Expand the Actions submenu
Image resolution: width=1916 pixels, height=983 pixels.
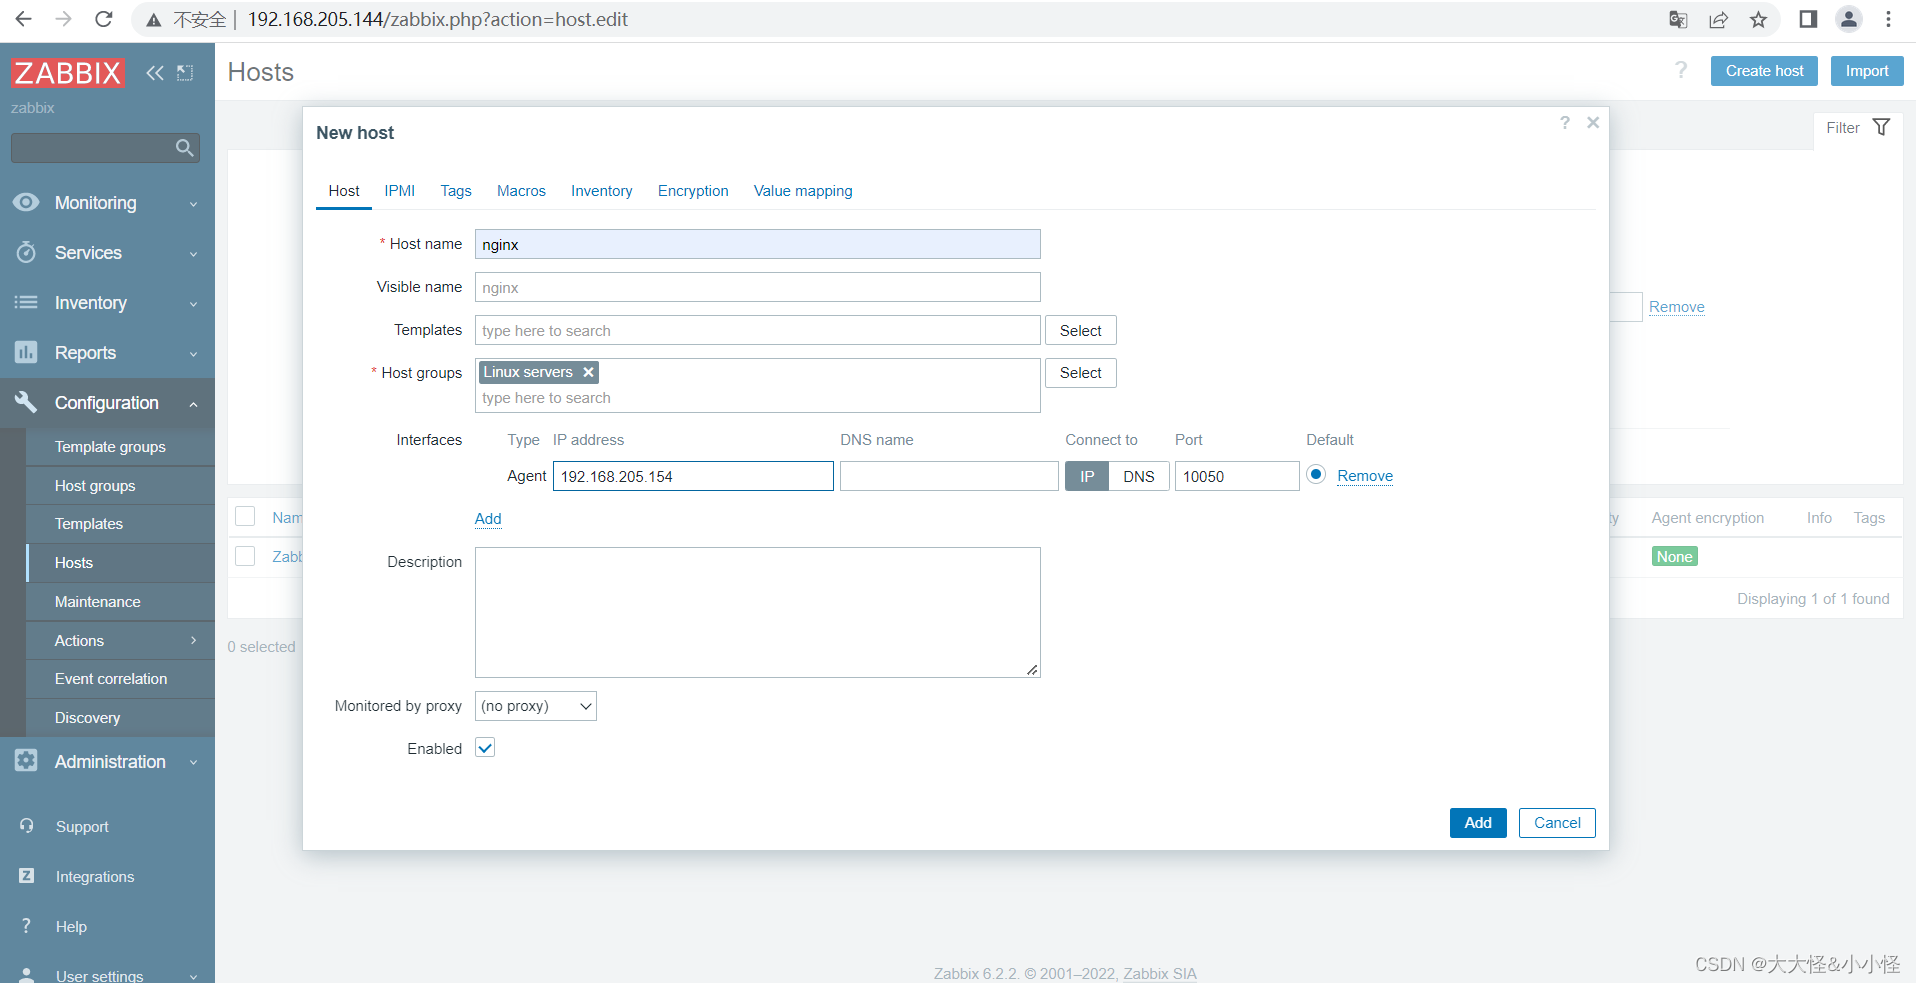(193, 640)
